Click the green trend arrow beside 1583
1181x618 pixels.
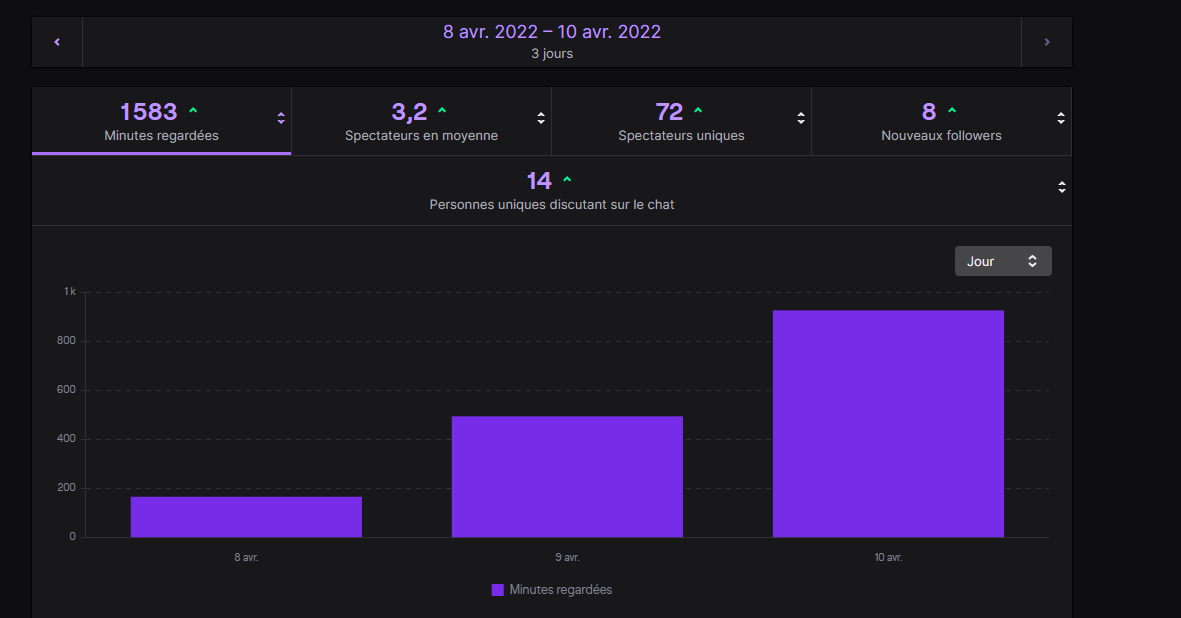(193, 111)
